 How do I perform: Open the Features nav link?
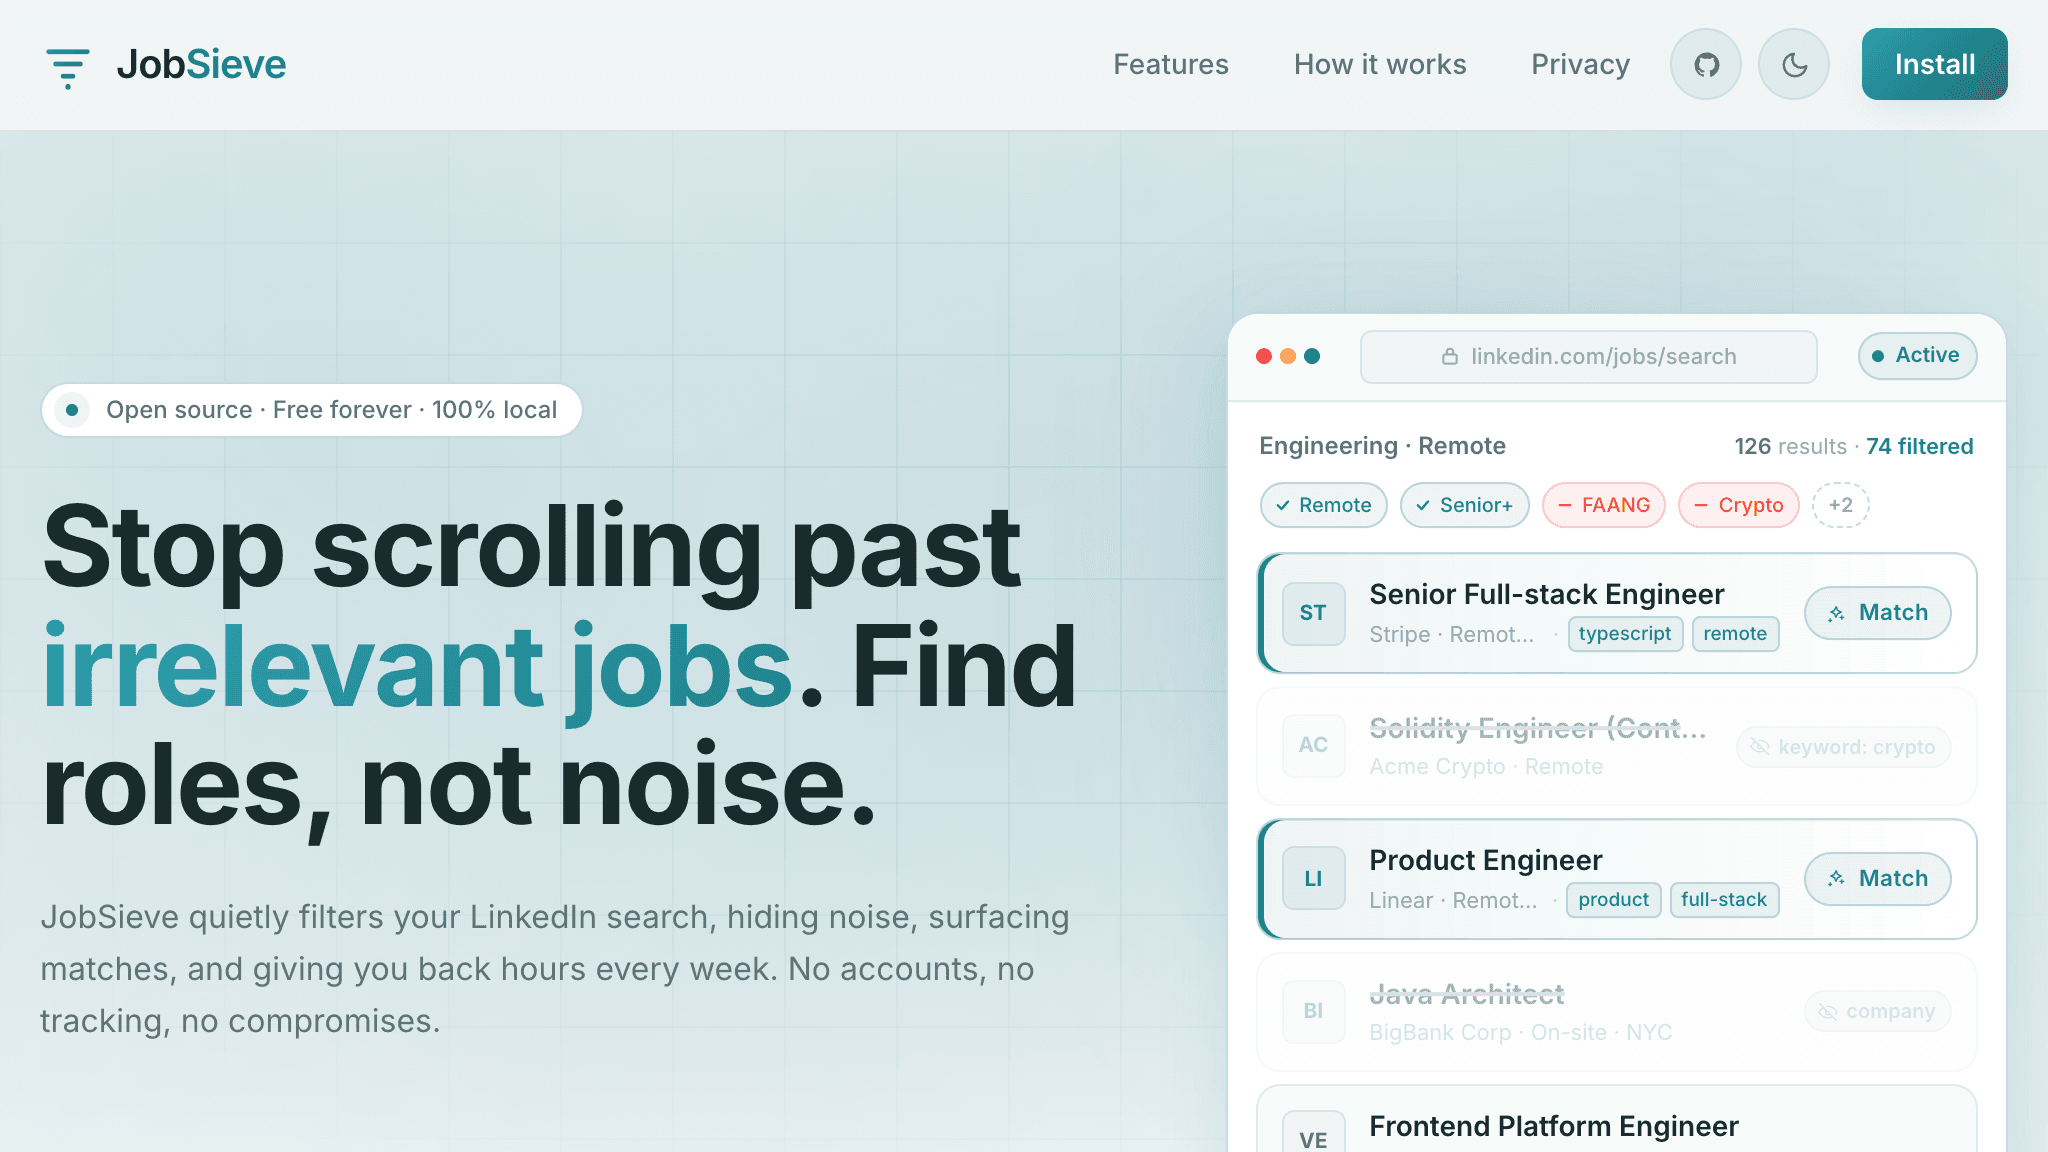click(x=1171, y=64)
